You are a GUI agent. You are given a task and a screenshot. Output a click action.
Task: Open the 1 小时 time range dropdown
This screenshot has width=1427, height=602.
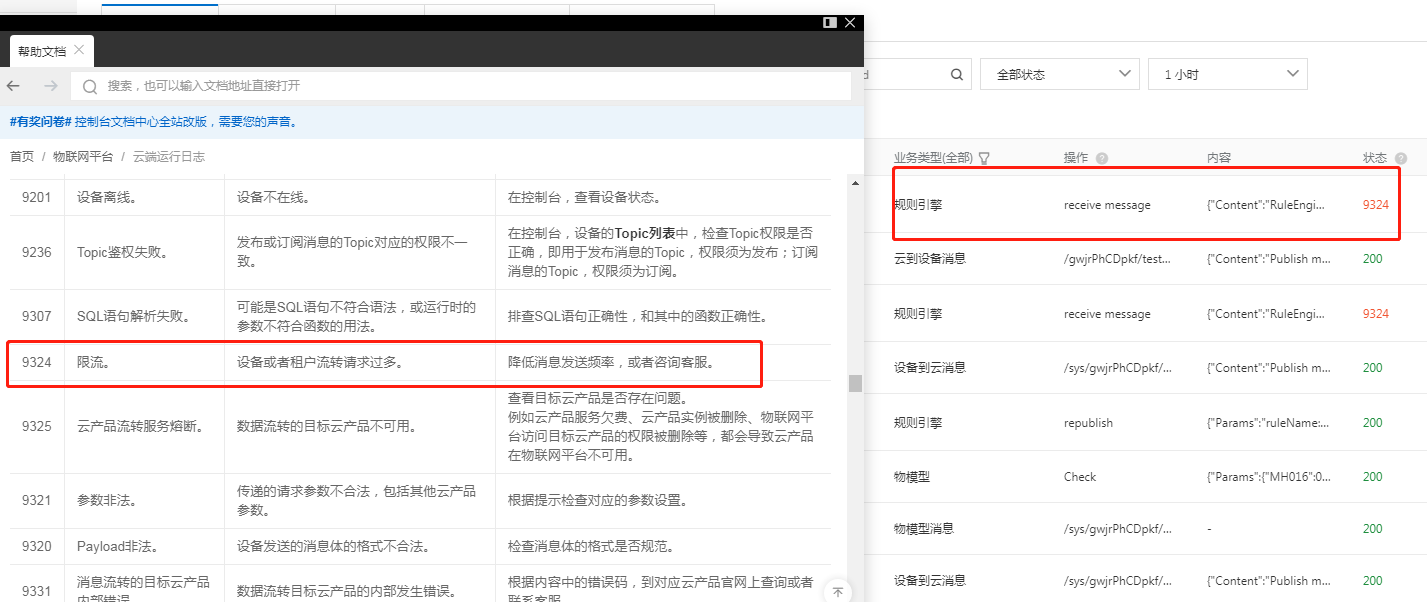coord(1228,74)
